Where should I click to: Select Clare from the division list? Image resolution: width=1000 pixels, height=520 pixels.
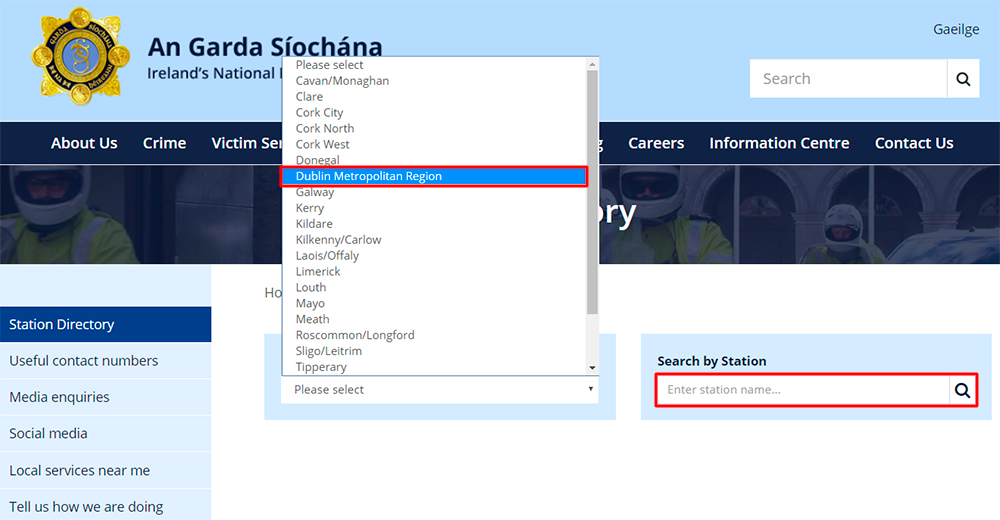(x=434, y=96)
